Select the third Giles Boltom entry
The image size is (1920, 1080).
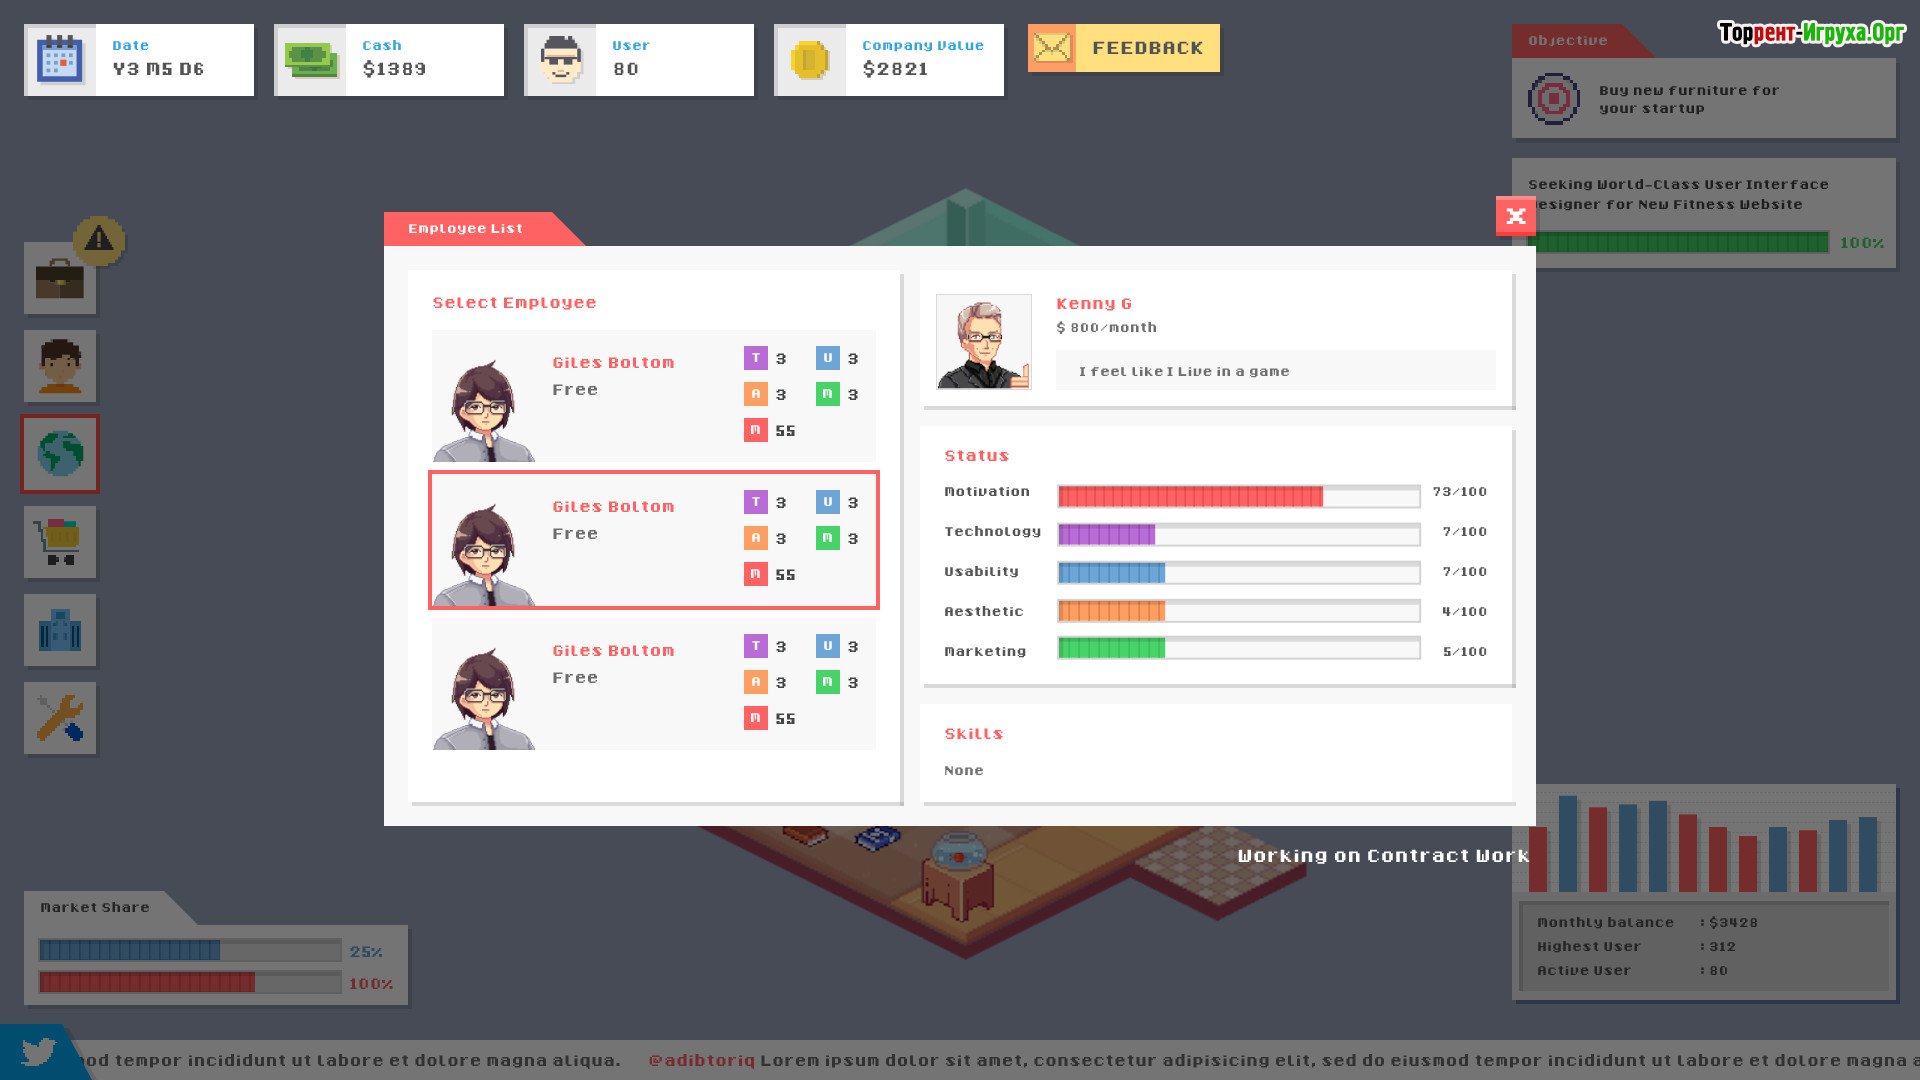653,684
